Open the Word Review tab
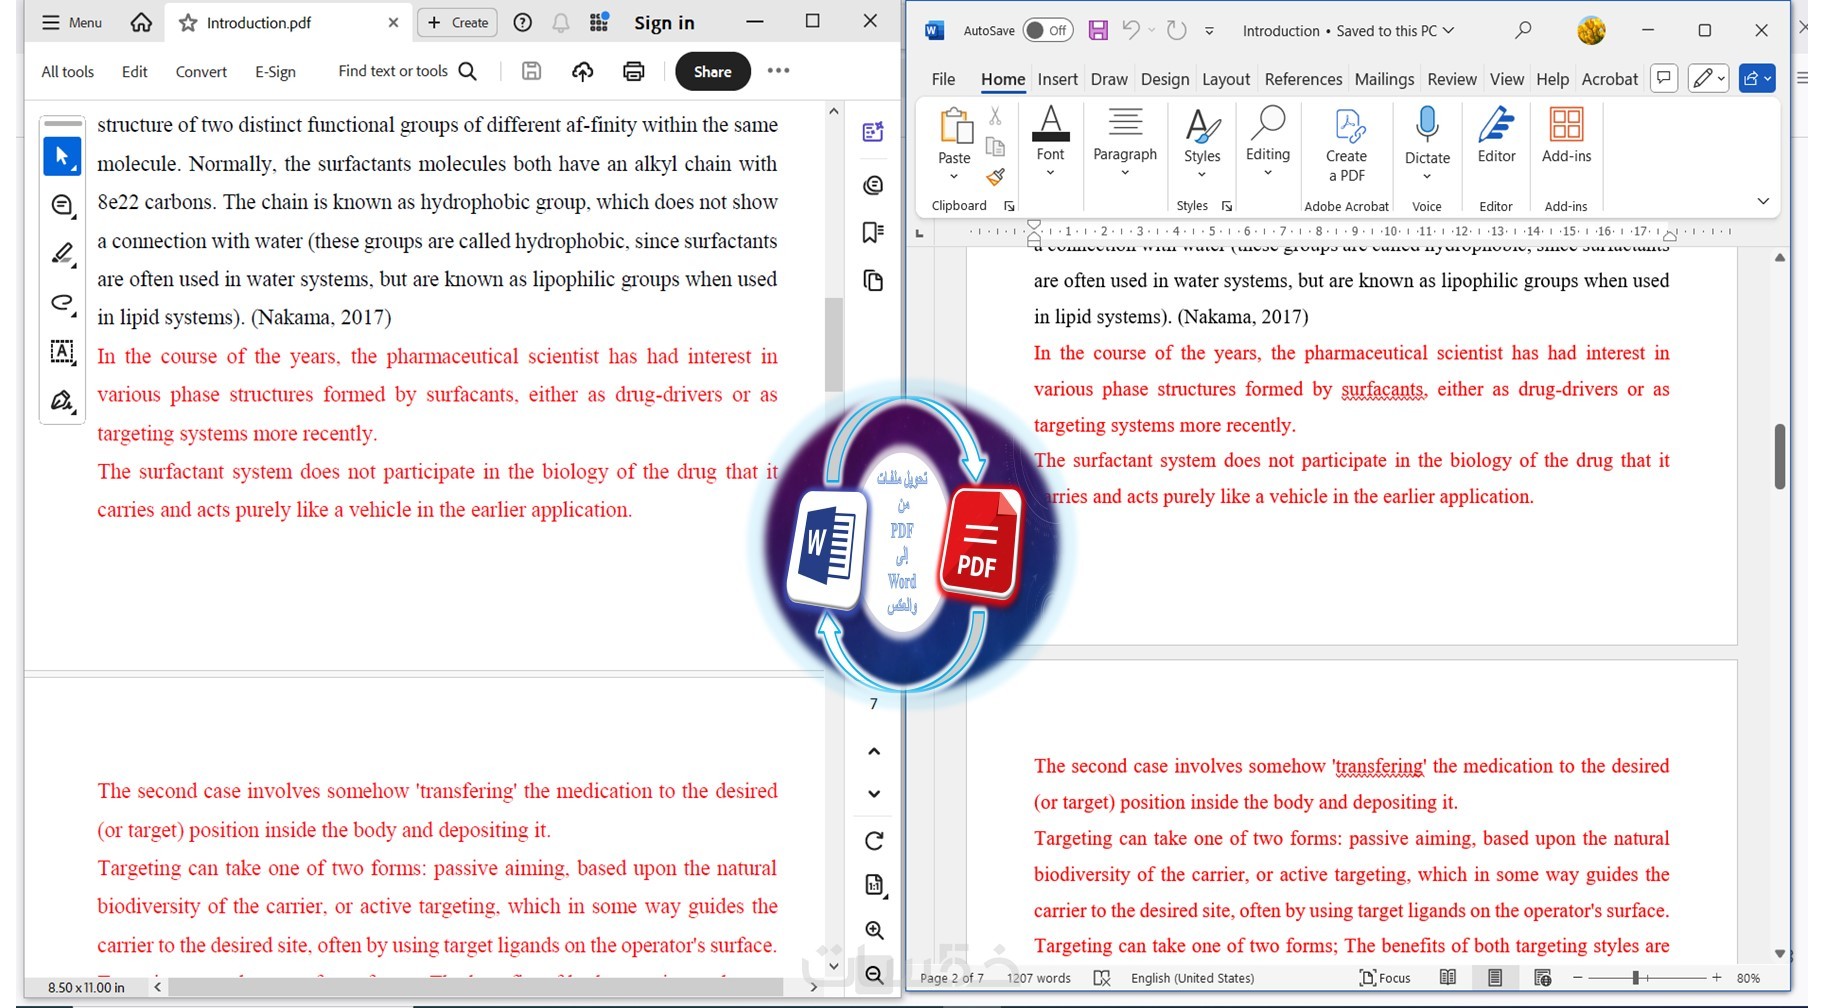1824x1008 pixels. tap(1451, 79)
